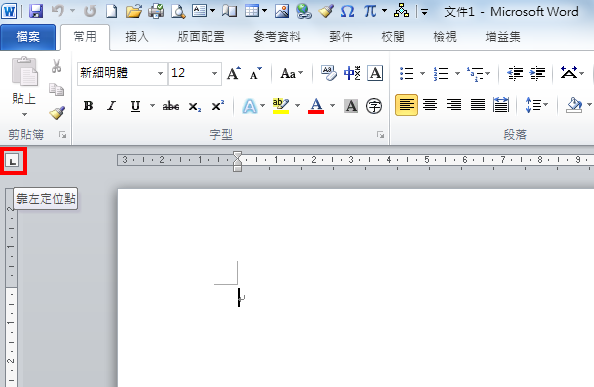Toggle strikethrough abc button
594x387 pixels.
(x=170, y=106)
